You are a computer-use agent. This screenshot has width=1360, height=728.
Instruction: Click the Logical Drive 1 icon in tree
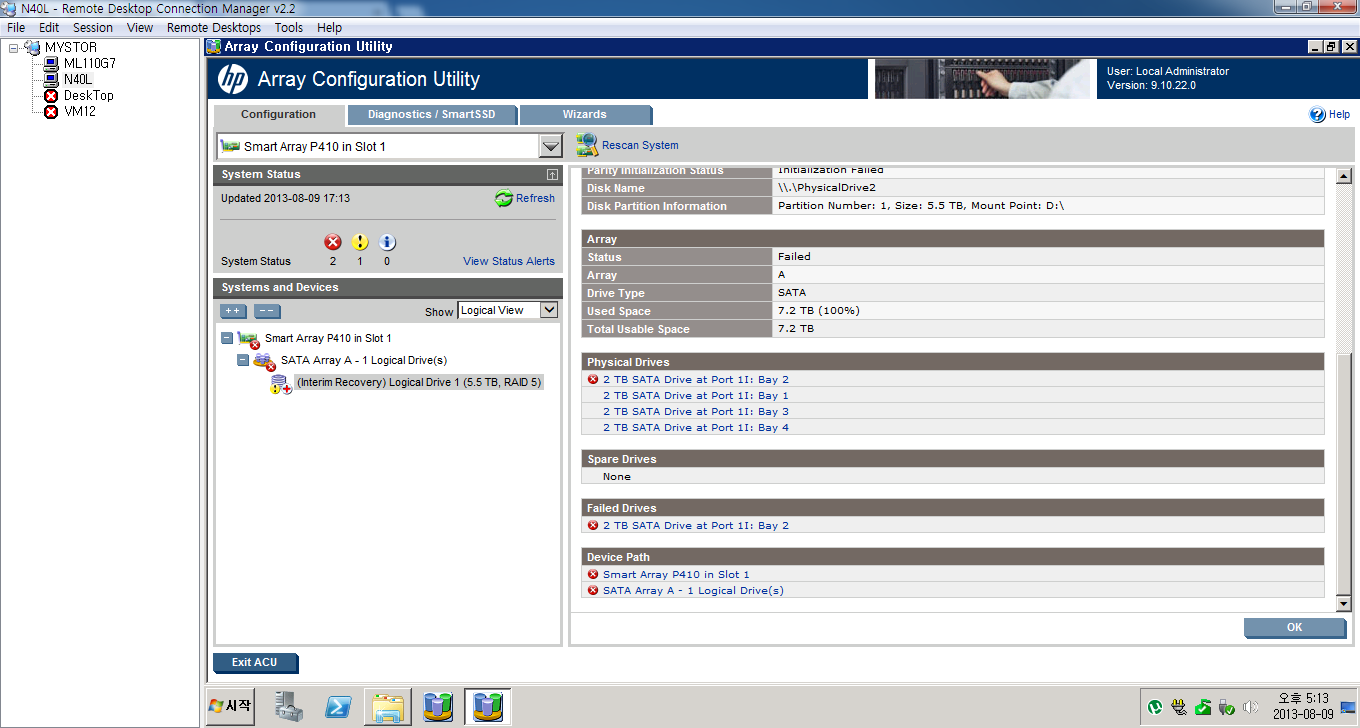tap(281, 383)
